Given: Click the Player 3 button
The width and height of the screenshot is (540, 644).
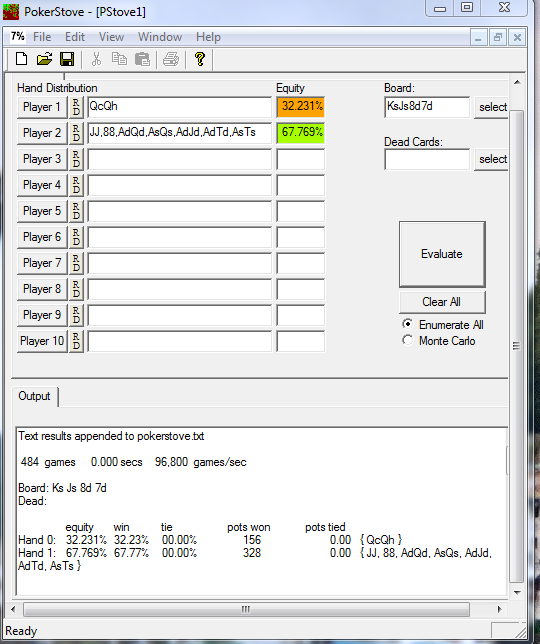Looking at the screenshot, I should point(42,159).
